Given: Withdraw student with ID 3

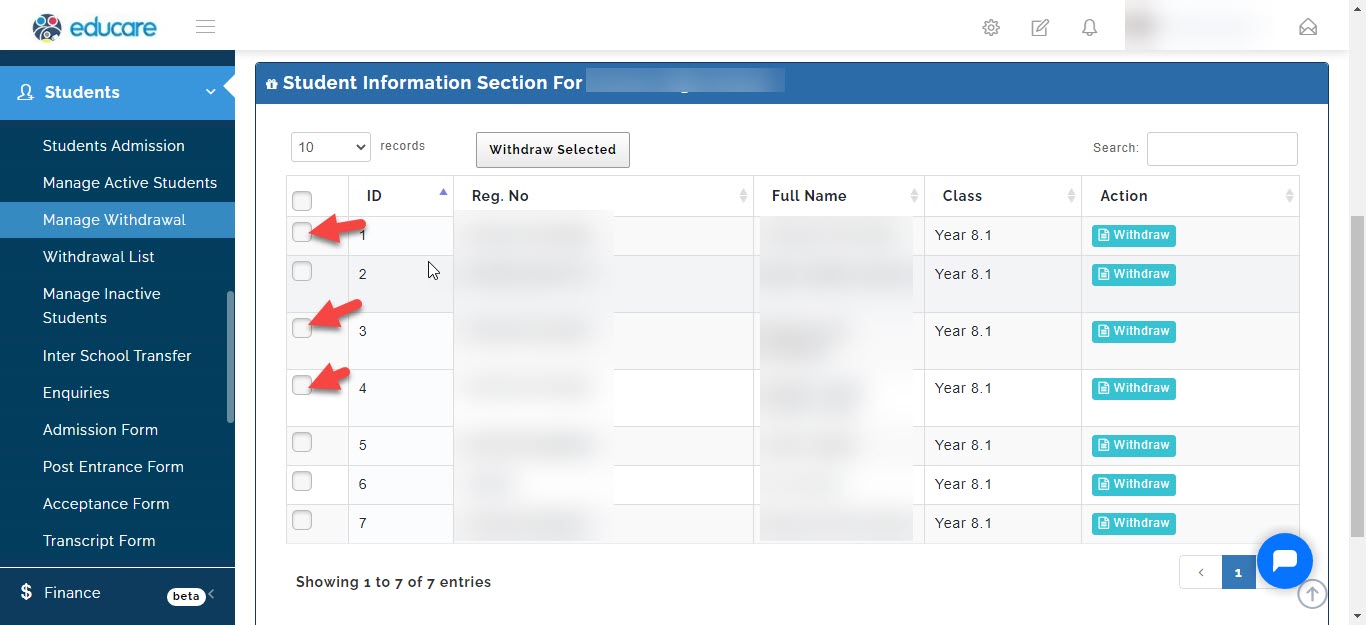Looking at the screenshot, I should coord(1134,332).
